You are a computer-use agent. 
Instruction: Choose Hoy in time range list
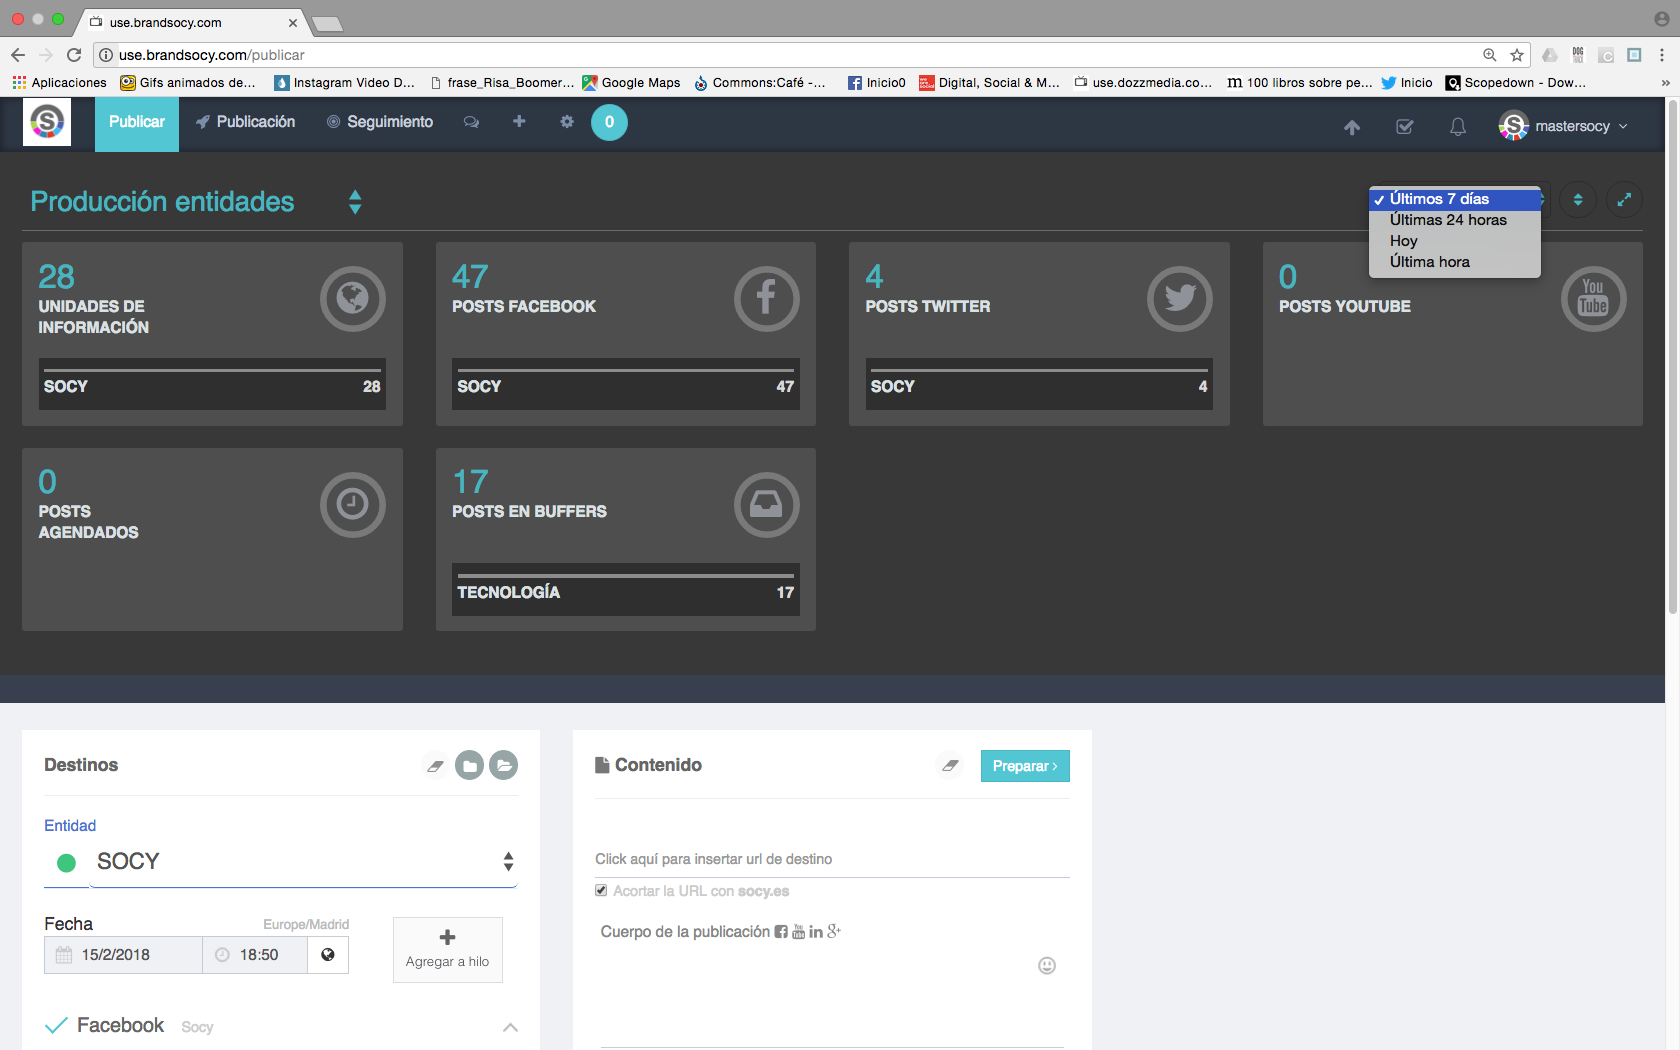[x=1454, y=241]
